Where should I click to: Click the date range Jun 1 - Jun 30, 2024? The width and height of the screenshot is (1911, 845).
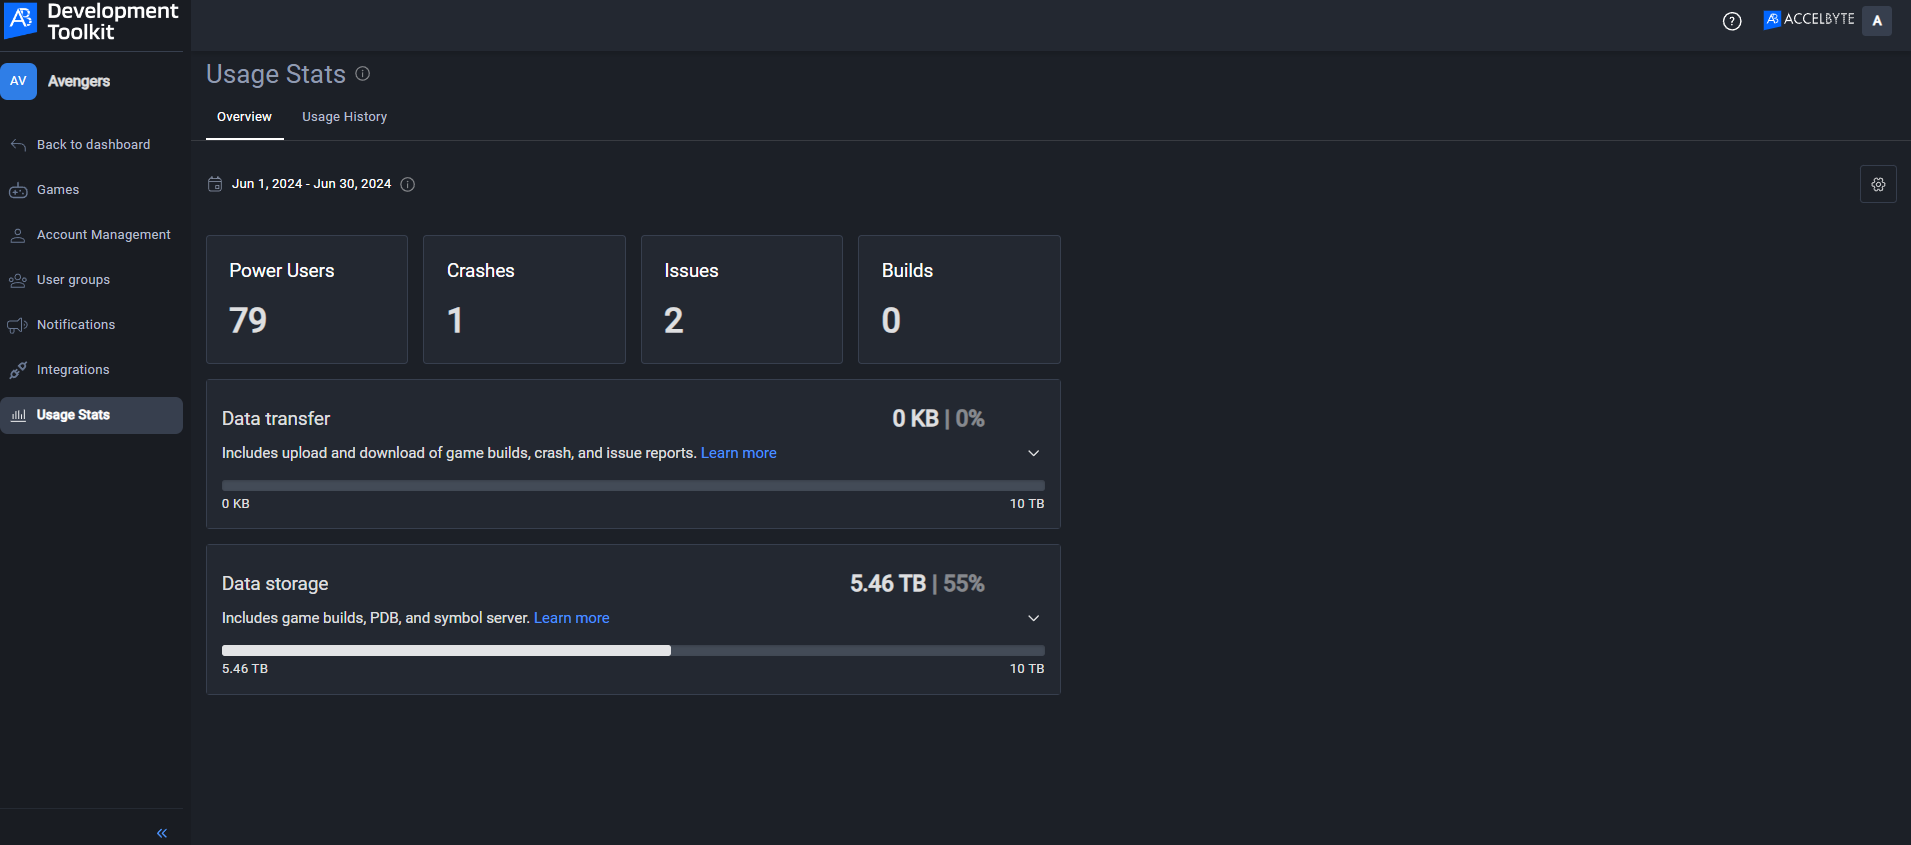click(311, 184)
